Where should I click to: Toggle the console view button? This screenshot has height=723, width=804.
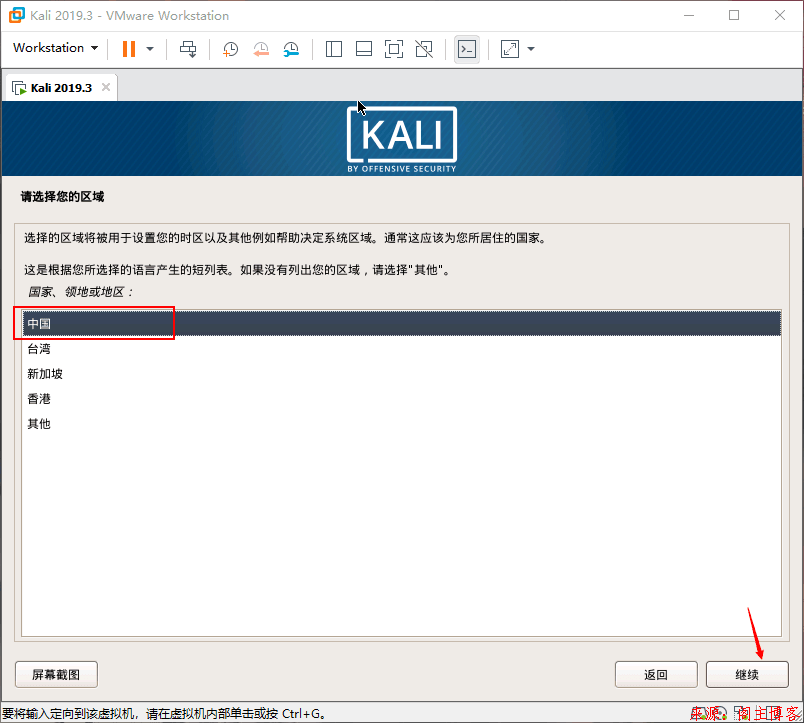tap(467, 49)
